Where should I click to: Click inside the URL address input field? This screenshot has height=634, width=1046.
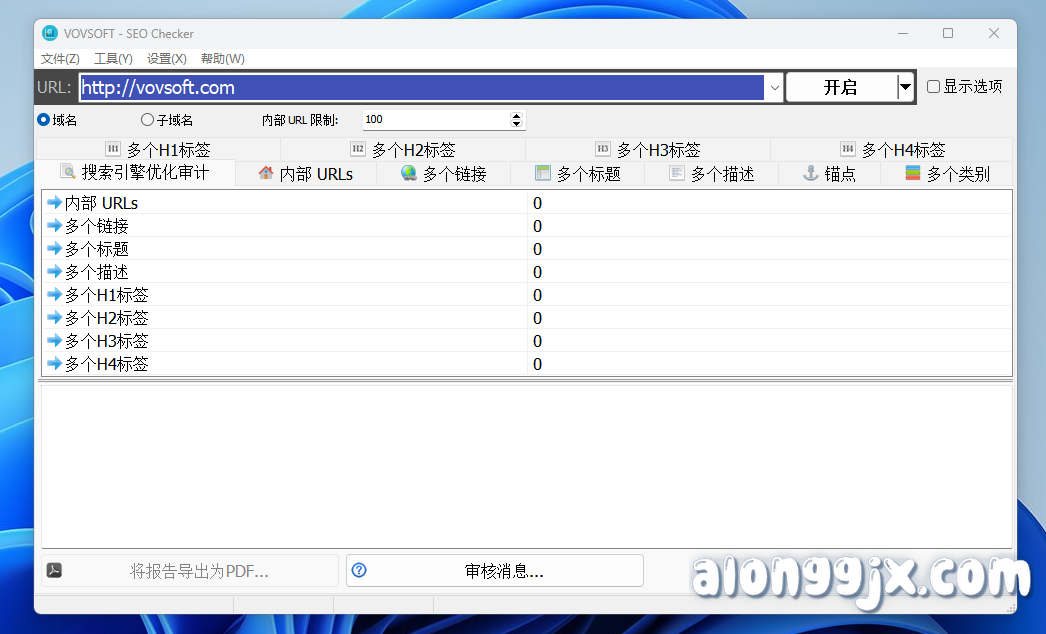[400, 87]
